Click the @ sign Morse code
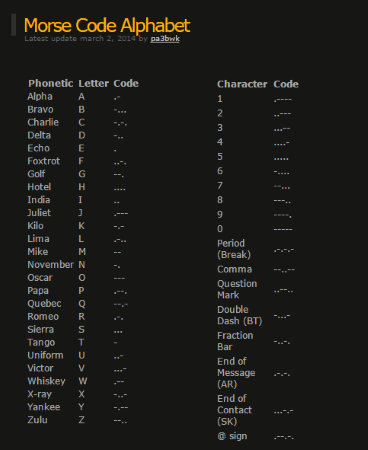368x450 pixels. [284, 437]
